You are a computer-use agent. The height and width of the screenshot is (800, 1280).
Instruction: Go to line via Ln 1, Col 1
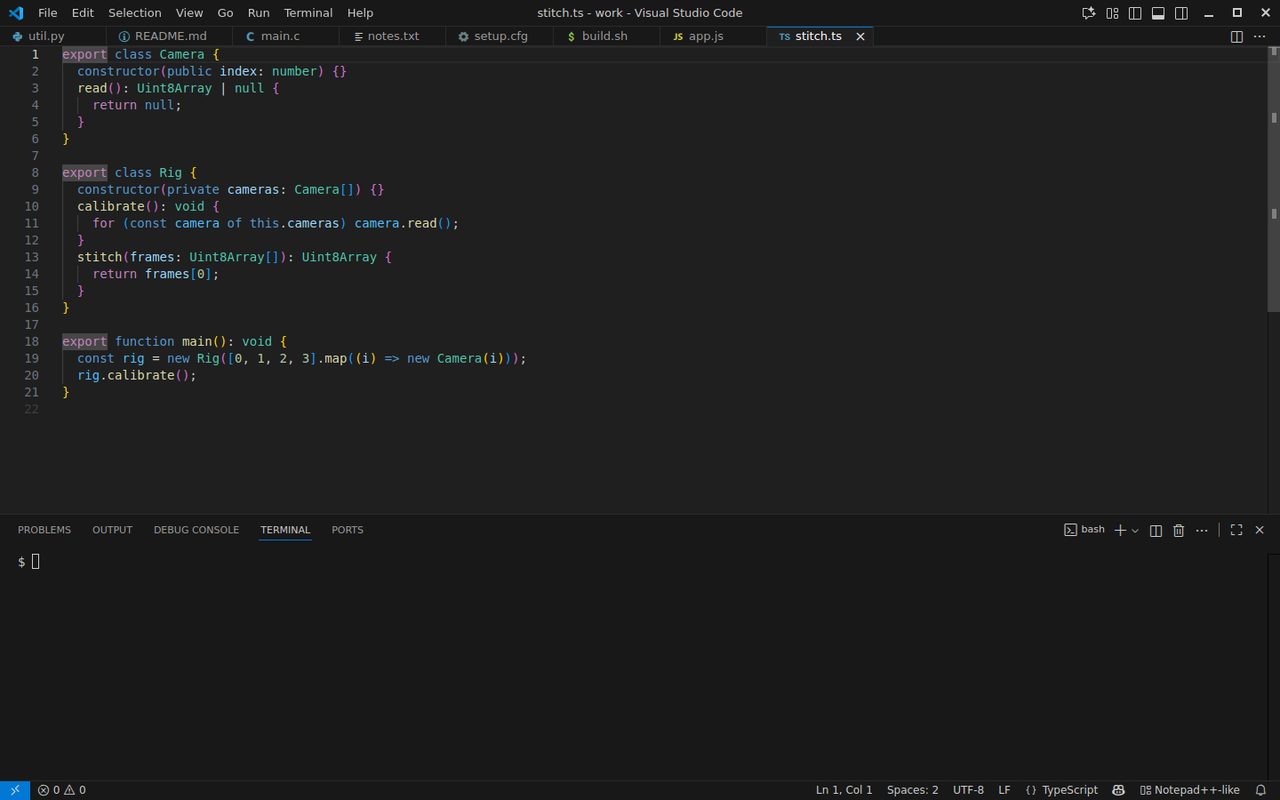844,790
